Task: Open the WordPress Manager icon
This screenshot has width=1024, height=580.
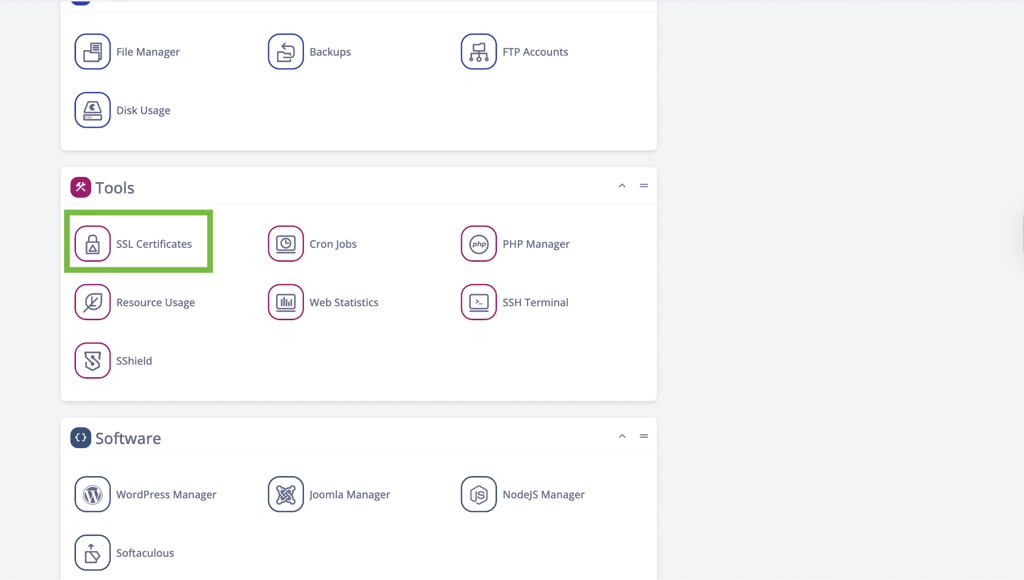Action: (x=92, y=494)
